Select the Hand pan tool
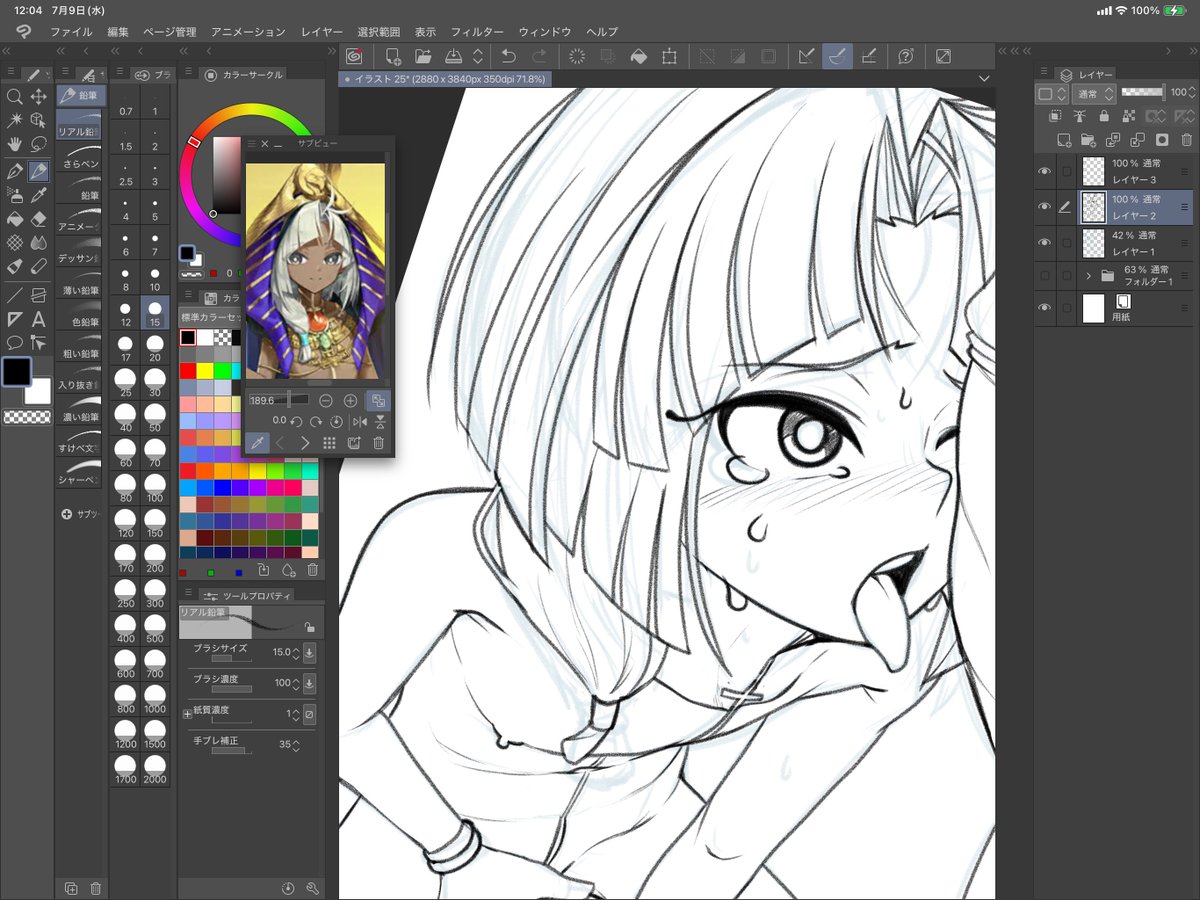 tap(15, 145)
